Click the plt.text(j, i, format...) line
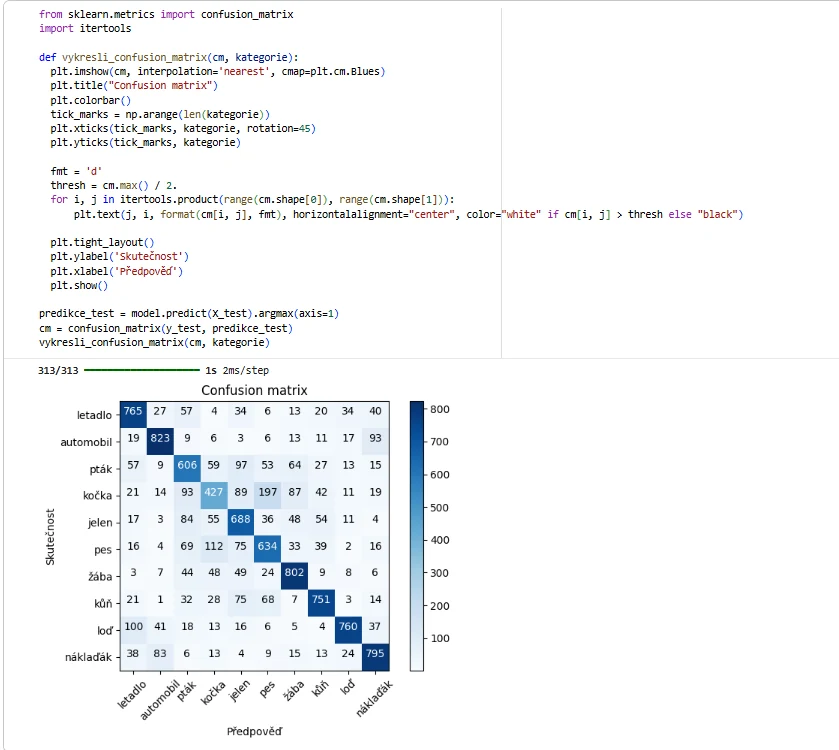Image resolution: width=839 pixels, height=750 pixels. (409, 215)
